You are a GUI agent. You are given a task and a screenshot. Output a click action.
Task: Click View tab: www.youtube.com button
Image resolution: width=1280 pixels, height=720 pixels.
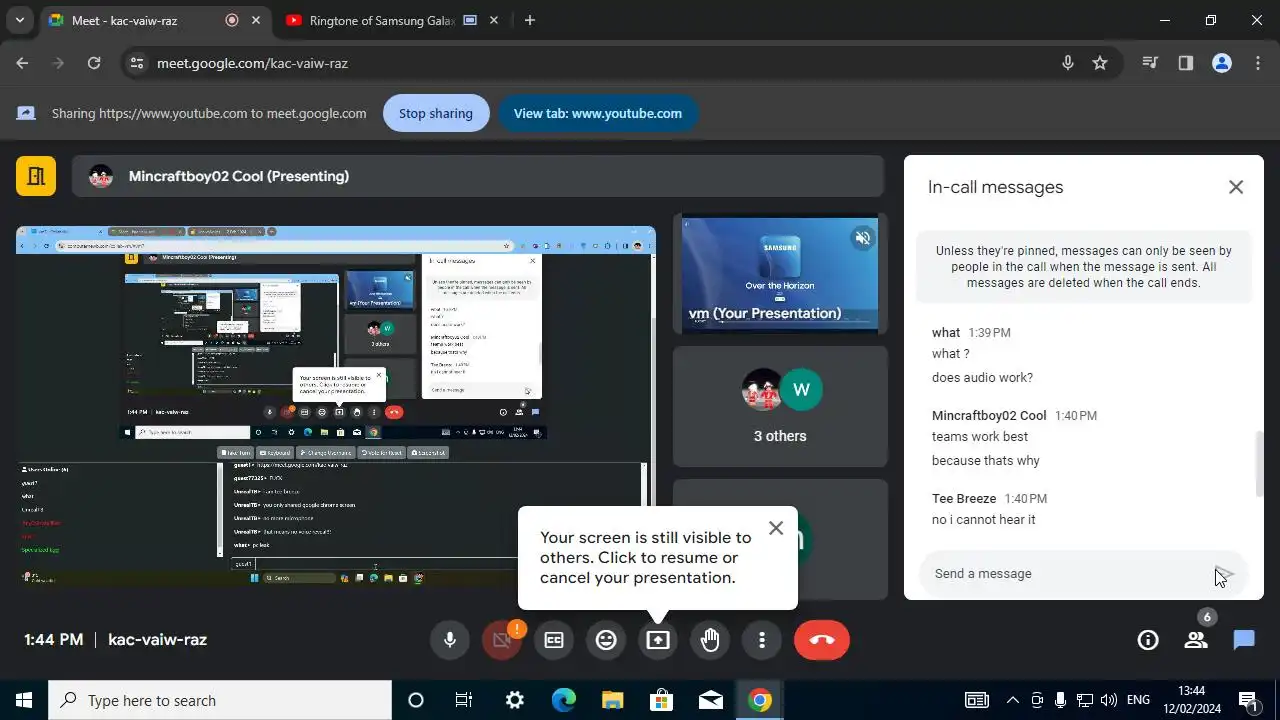(x=598, y=113)
